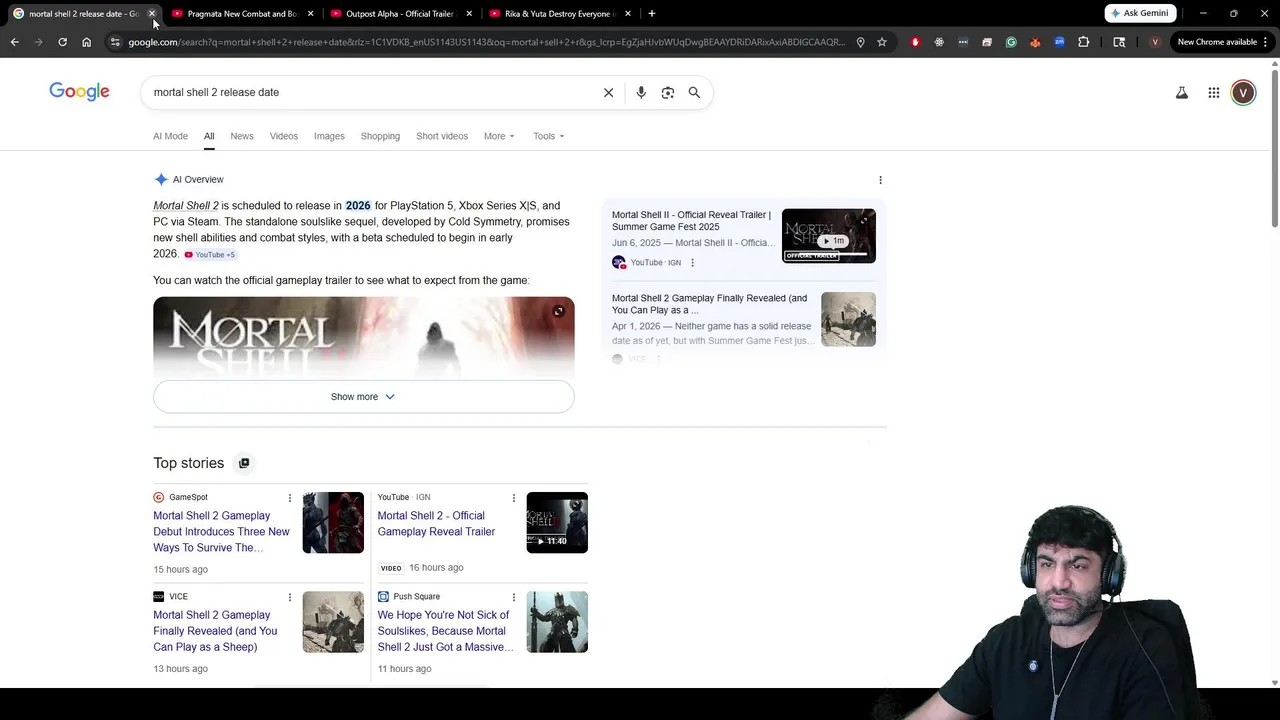The width and height of the screenshot is (1280, 720).
Task: Switch to Outpost Alpha Official Trailer tab
Action: (400, 13)
